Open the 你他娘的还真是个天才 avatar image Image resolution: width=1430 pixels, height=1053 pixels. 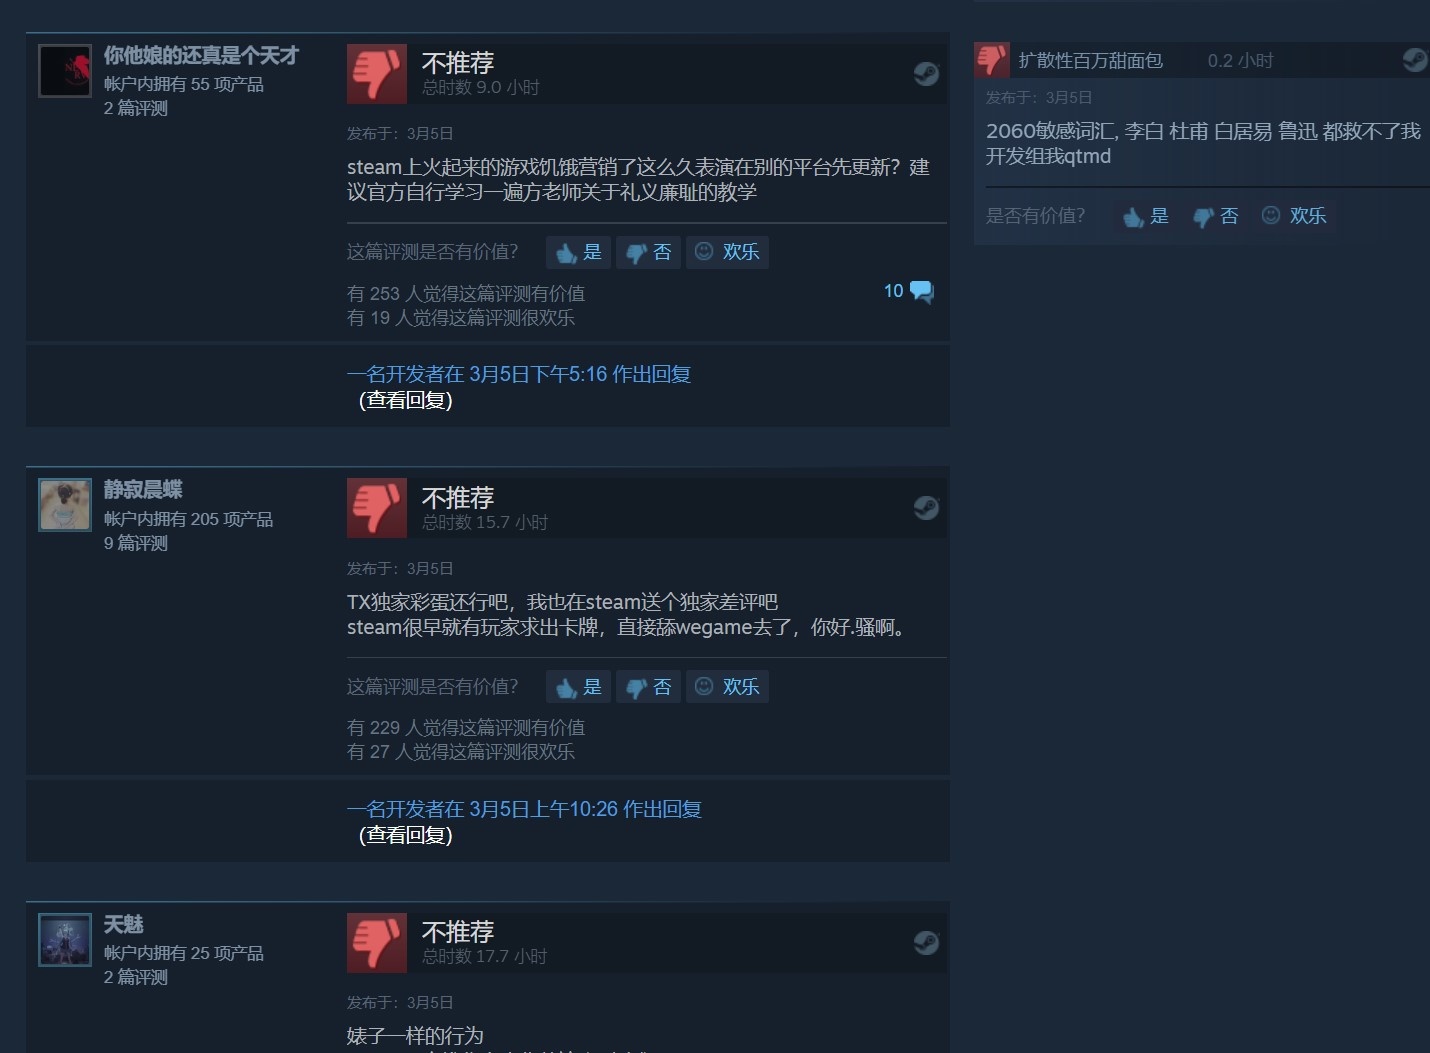click(x=65, y=71)
